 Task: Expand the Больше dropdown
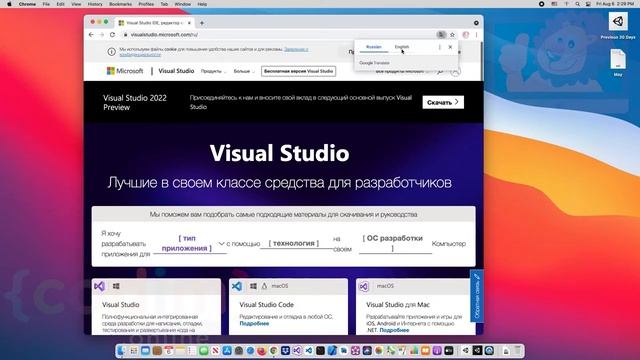[244, 71]
